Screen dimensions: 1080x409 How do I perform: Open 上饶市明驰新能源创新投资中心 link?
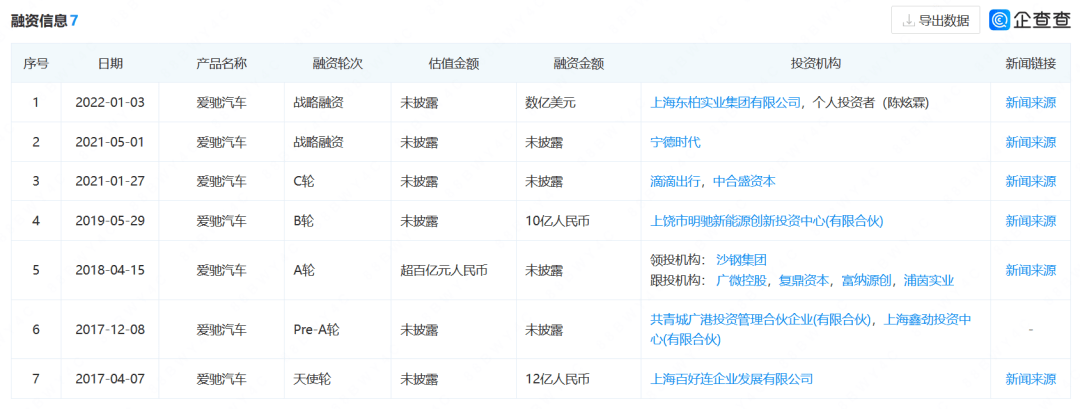tap(767, 221)
